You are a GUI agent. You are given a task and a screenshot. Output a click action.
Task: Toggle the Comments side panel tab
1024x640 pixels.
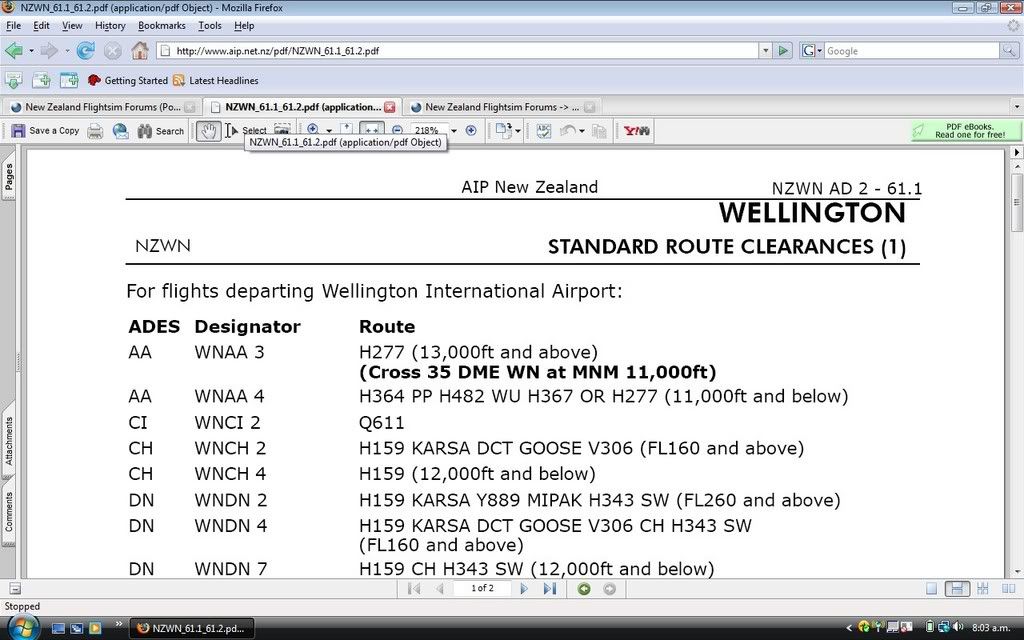pyautogui.click(x=9, y=511)
